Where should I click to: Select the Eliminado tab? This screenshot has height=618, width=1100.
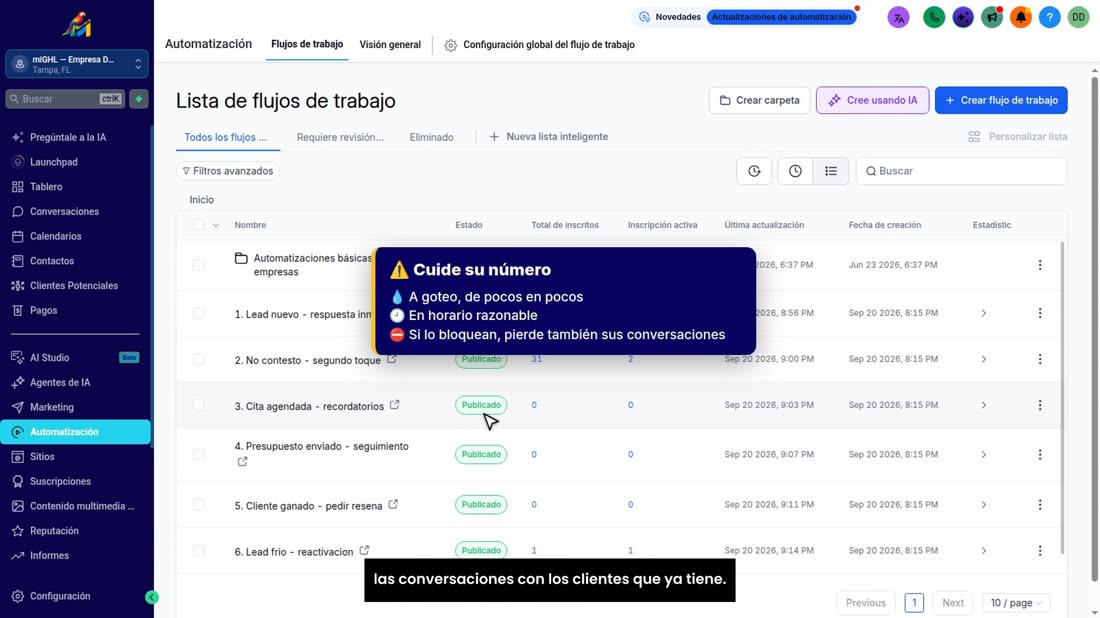pos(431,137)
